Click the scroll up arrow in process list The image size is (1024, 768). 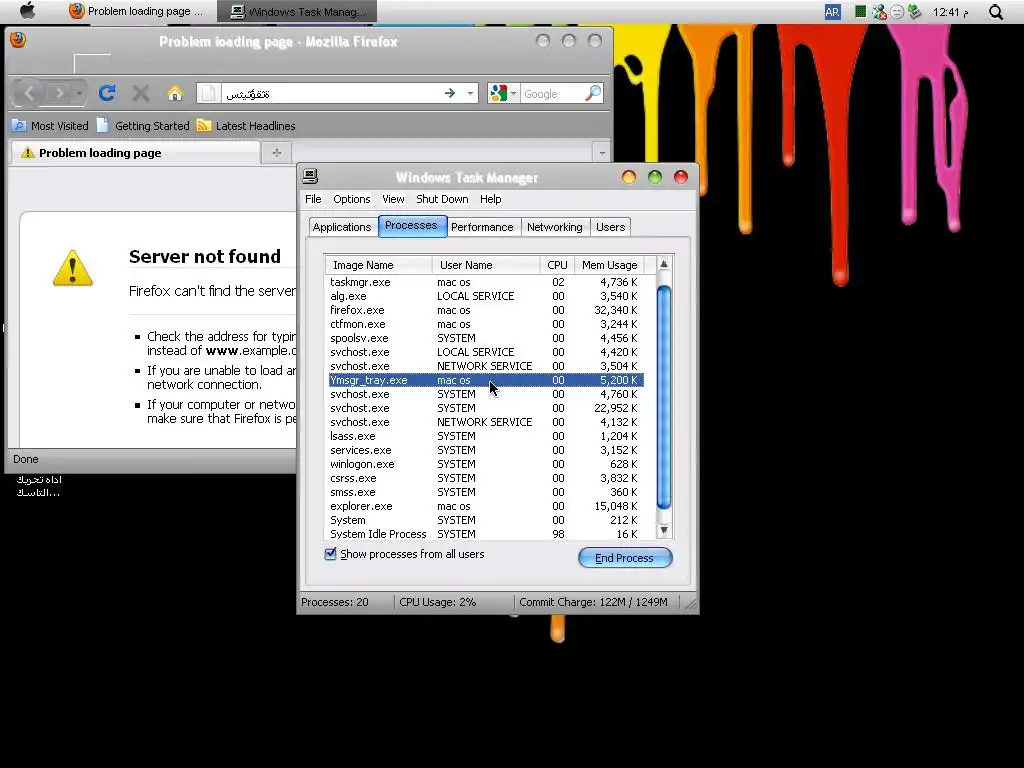click(x=664, y=264)
